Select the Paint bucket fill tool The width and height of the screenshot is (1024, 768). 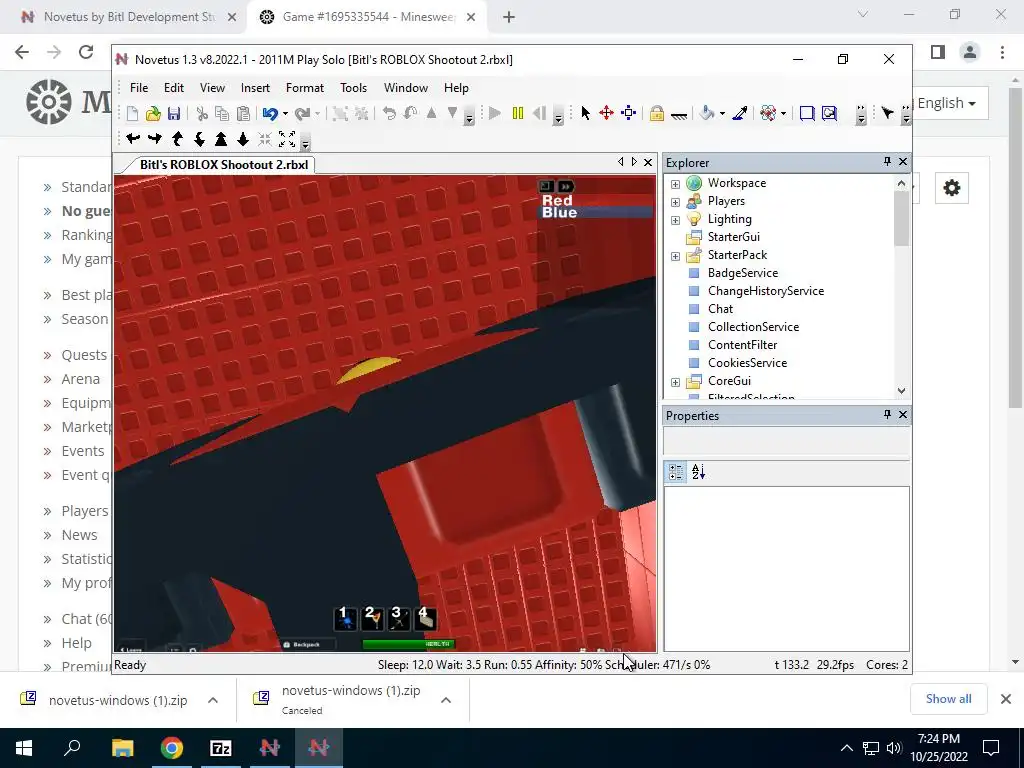tap(706, 114)
